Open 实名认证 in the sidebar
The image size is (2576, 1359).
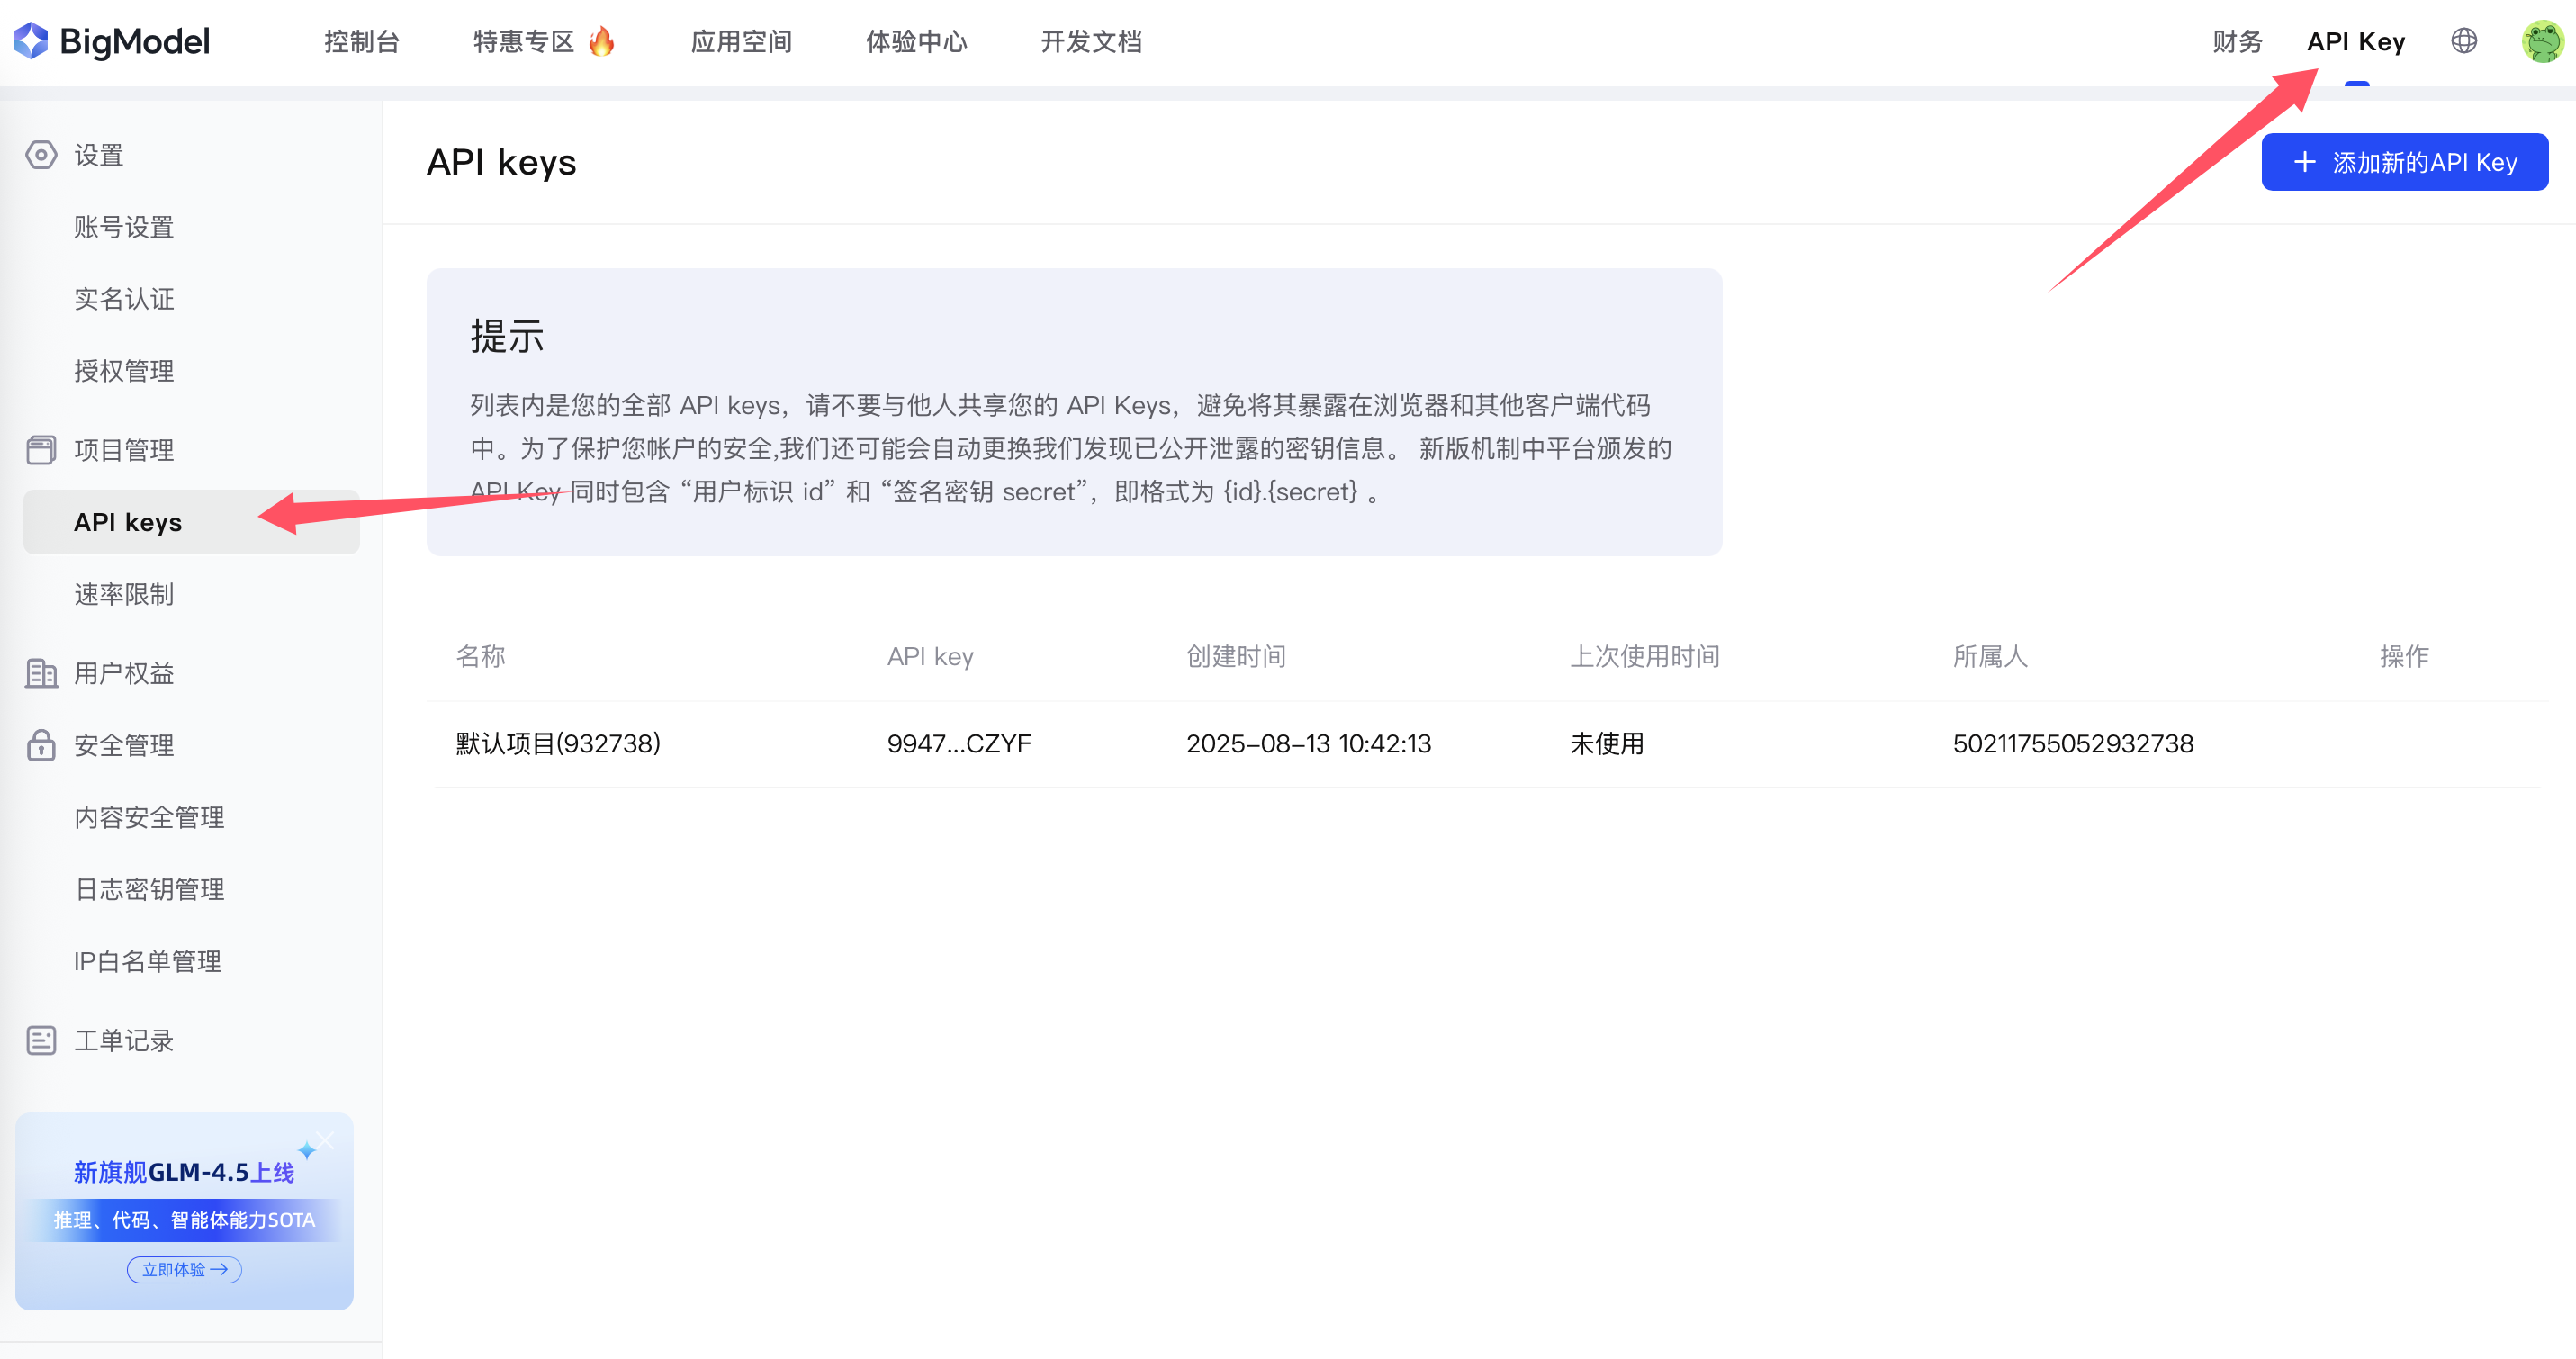point(124,299)
